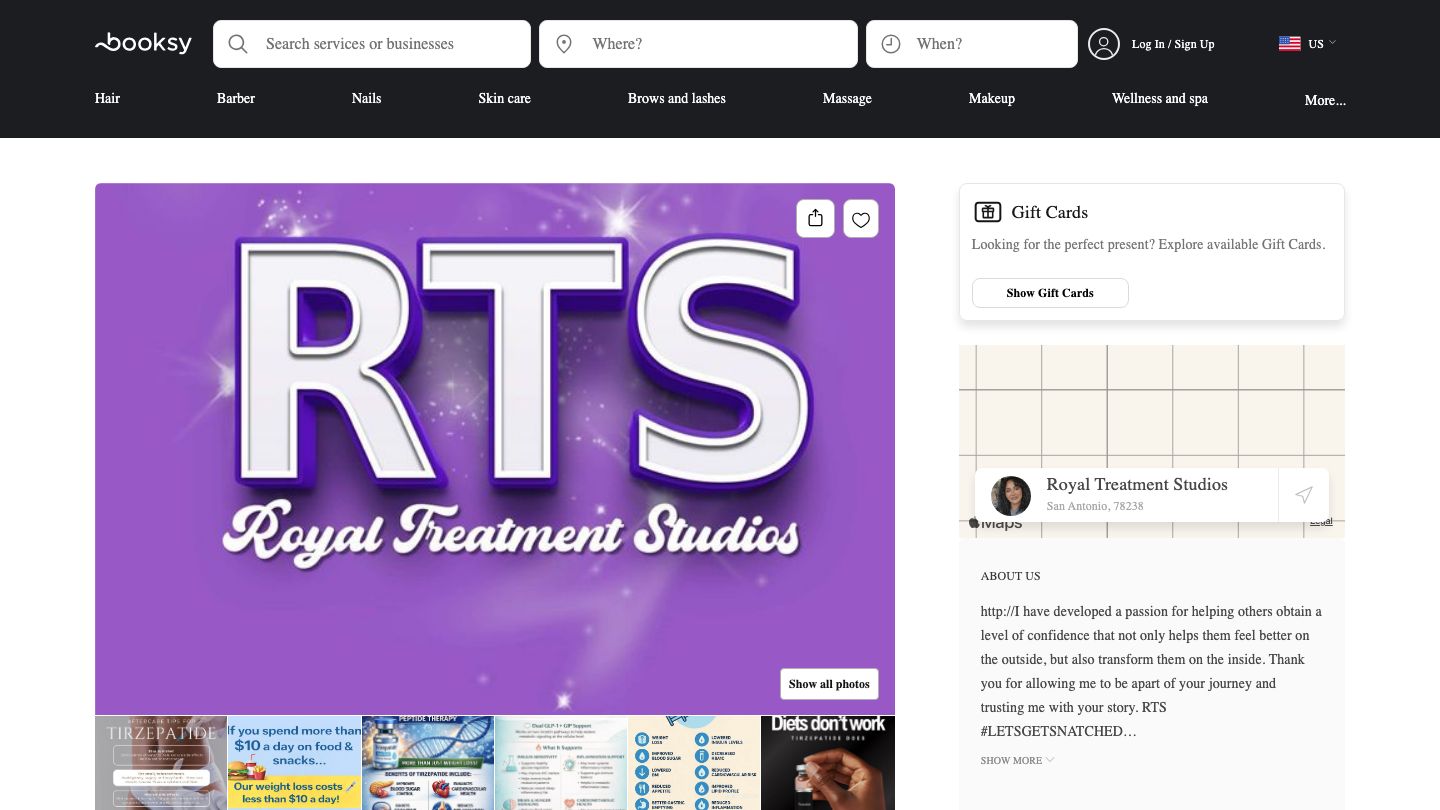Favorite the salon with the heart toggle
Viewport: 1440px width, 810px height.
tap(860, 218)
